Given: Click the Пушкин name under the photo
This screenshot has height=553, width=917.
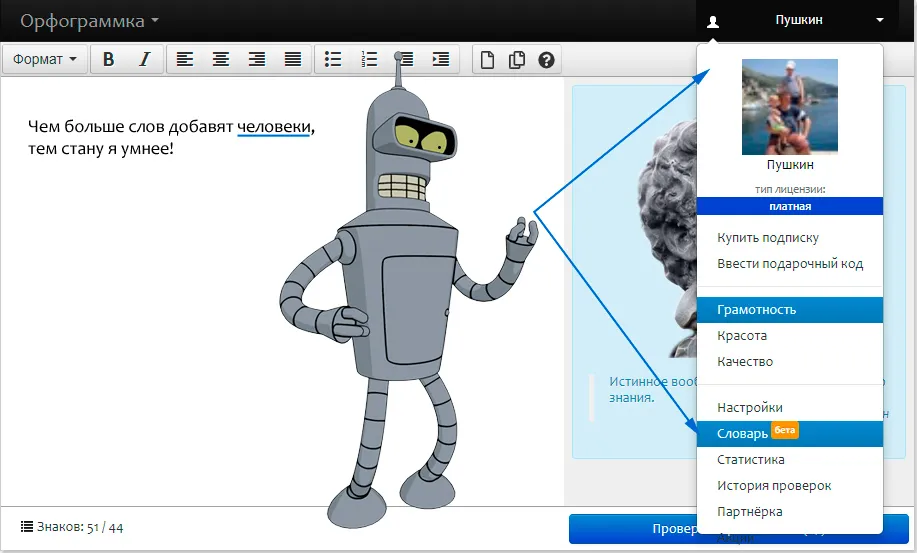Looking at the screenshot, I should [790, 165].
